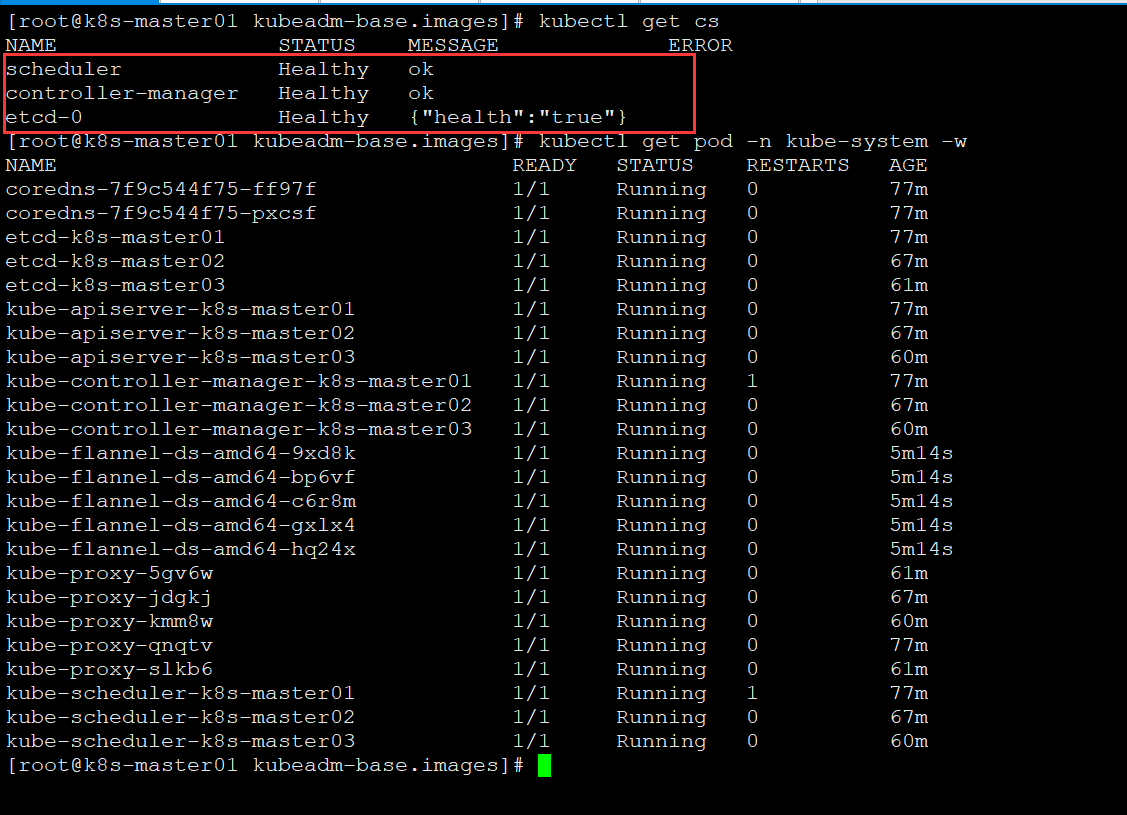The width and height of the screenshot is (1127, 815).
Task: Select pod name kube-scheduler-k8s-master02
Action: [x=180, y=717]
